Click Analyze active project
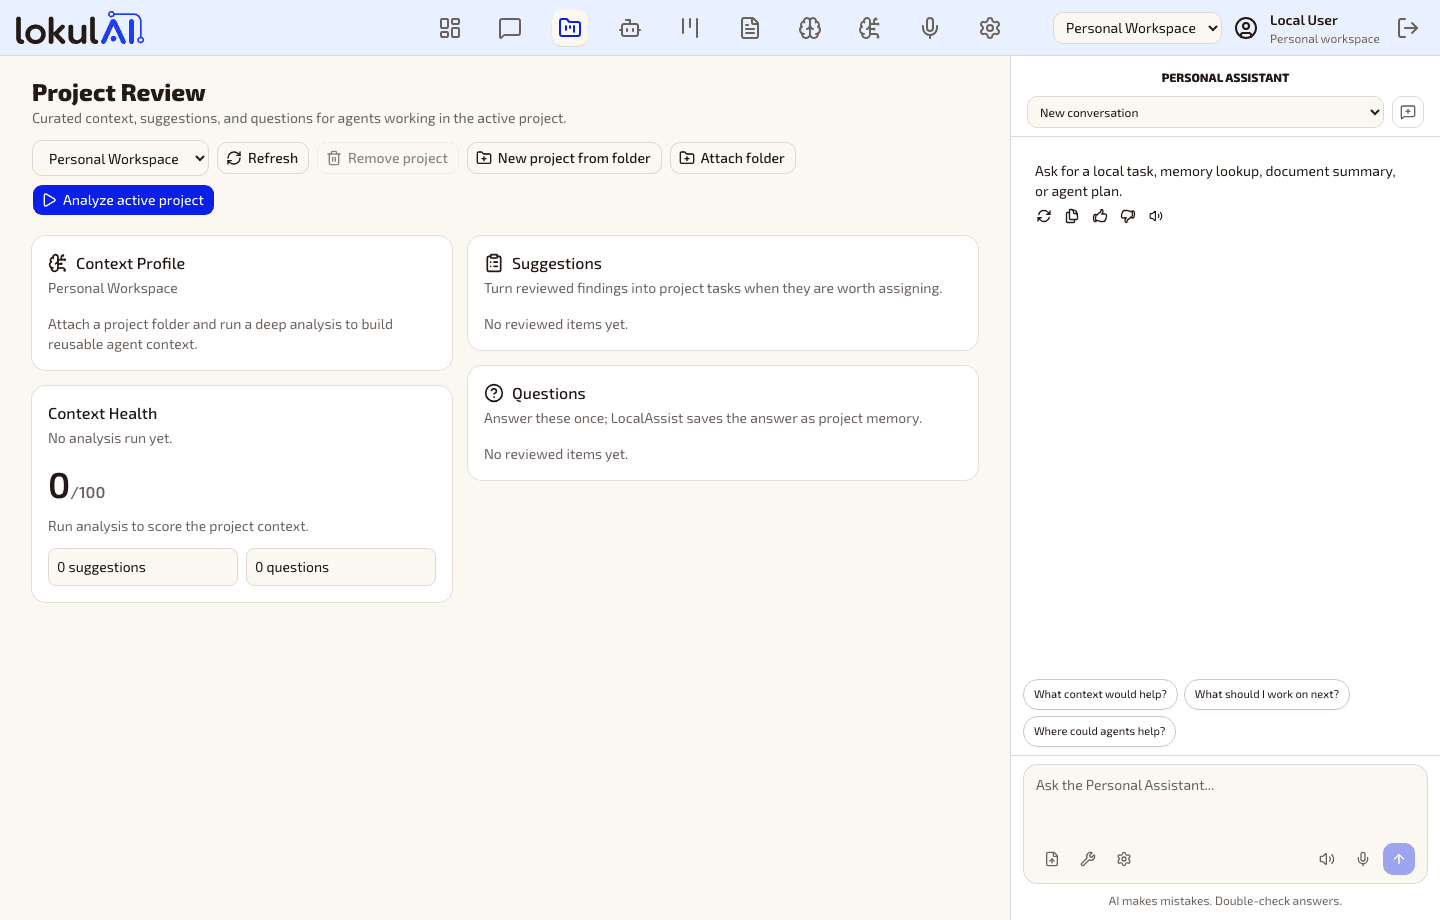The image size is (1440, 920). 123,200
